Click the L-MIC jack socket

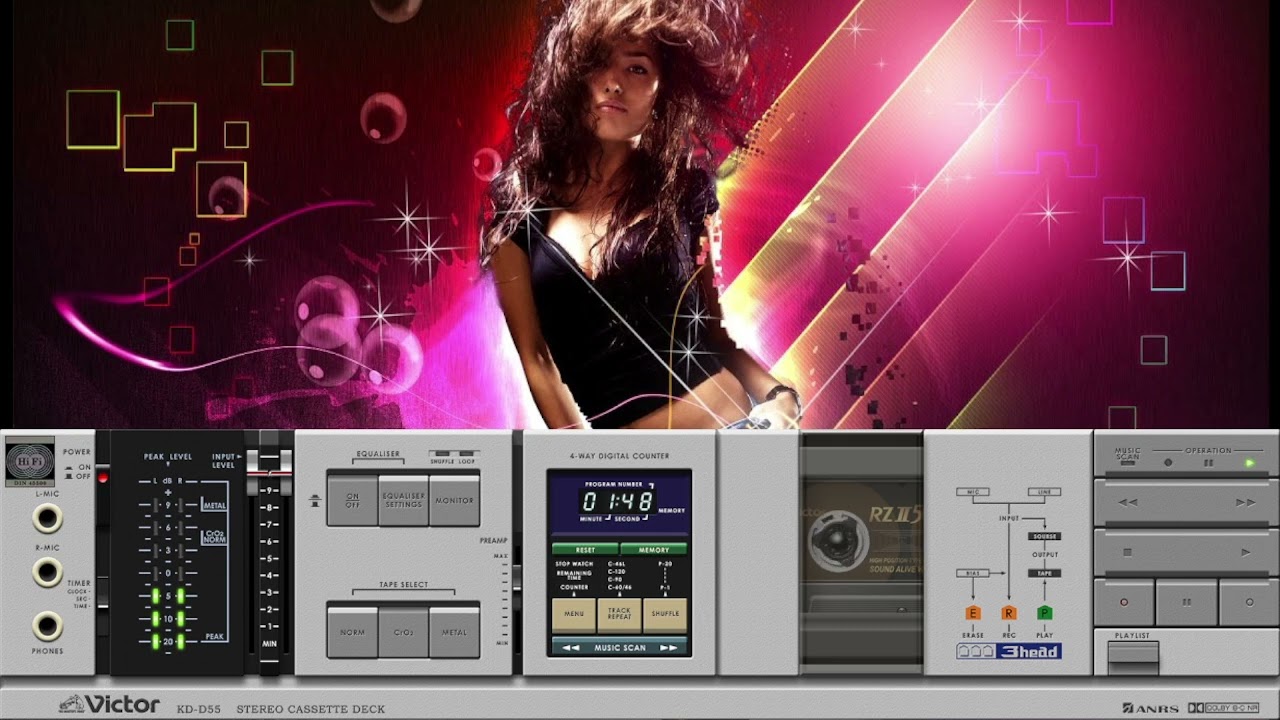click(47, 518)
